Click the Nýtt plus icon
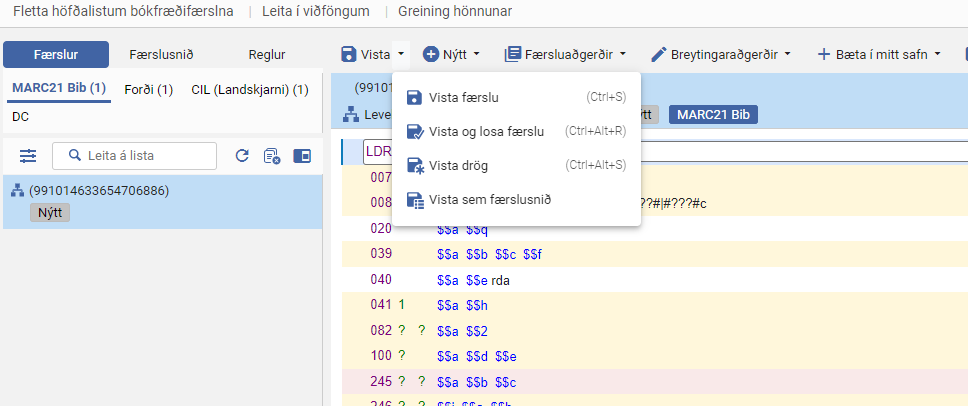 click(x=430, y=54)
